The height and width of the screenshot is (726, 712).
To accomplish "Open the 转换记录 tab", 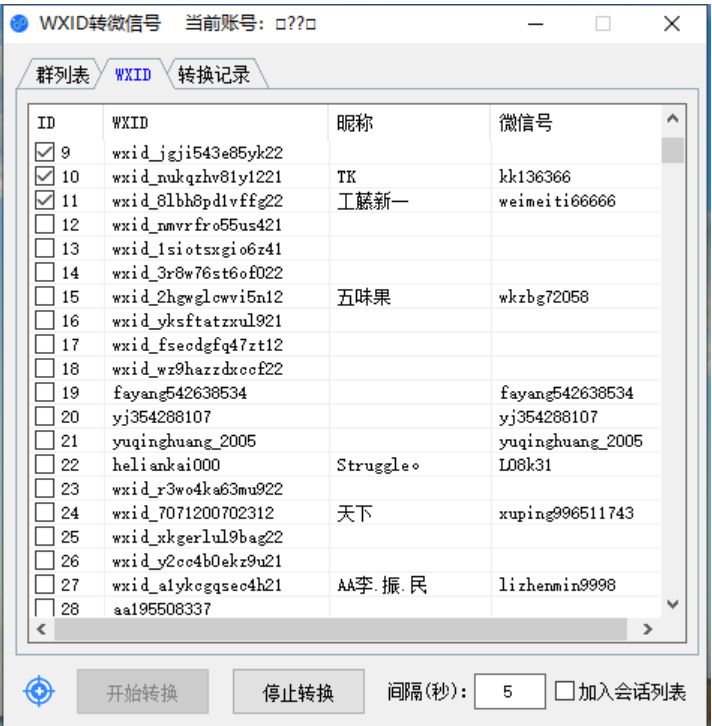I will coord(213,75).
